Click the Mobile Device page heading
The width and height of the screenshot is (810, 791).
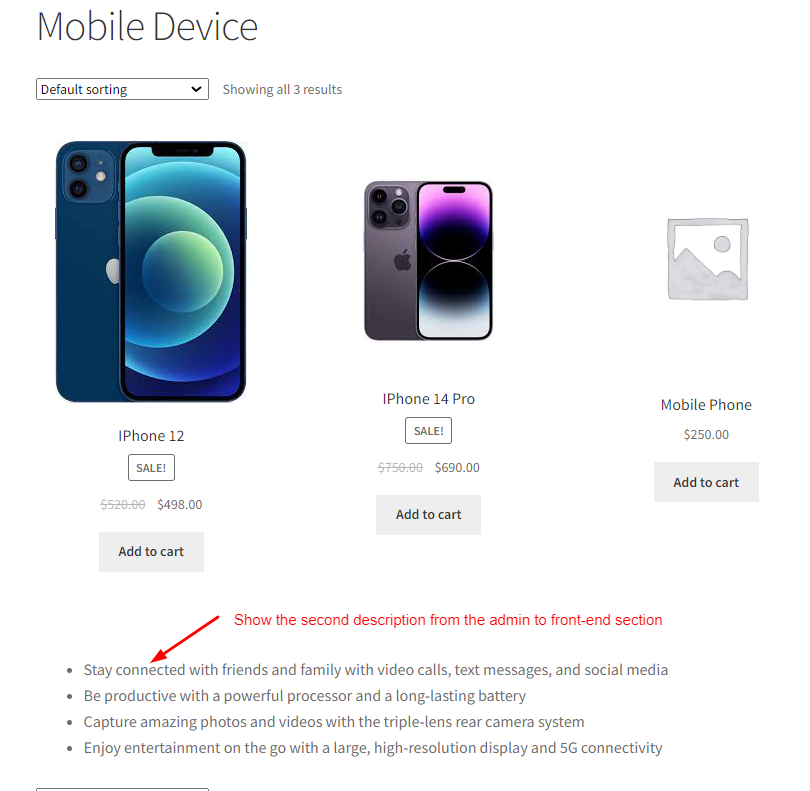[x=147, y=26]
